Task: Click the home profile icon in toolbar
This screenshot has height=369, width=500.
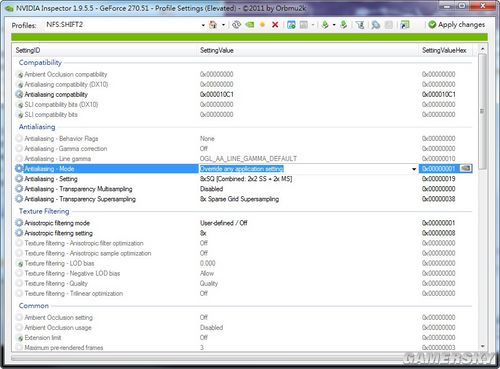Action: [213, 25]
